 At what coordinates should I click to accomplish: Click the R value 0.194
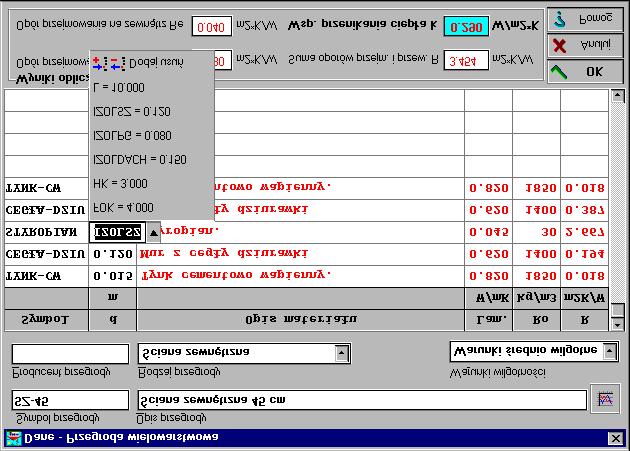585,254
